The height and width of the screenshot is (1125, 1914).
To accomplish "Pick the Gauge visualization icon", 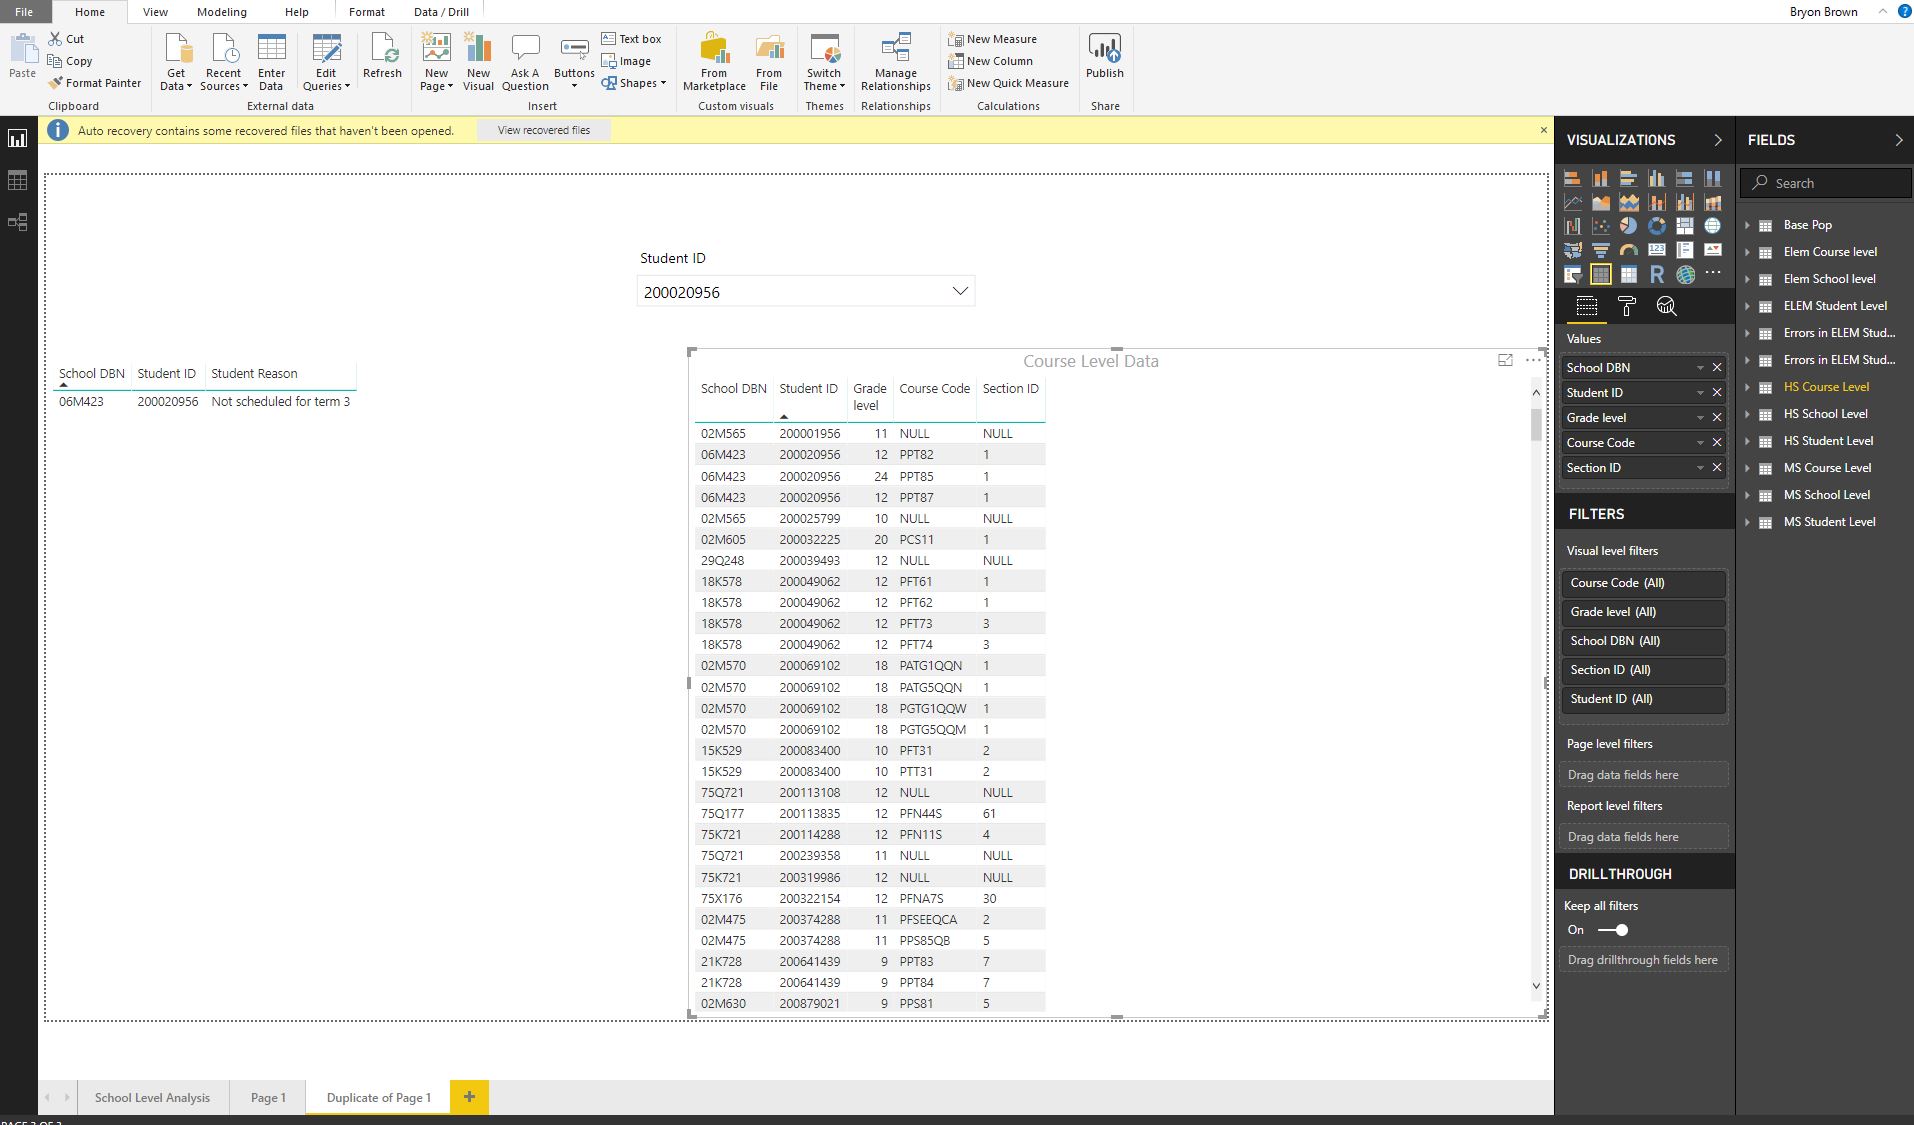I will (x=1629, y=250).
